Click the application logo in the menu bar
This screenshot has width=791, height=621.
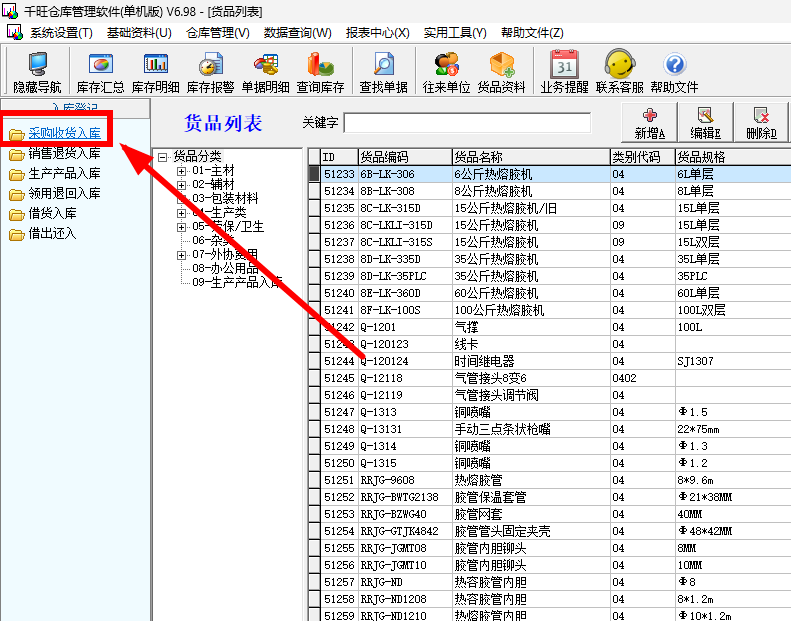tap(15, 32)
